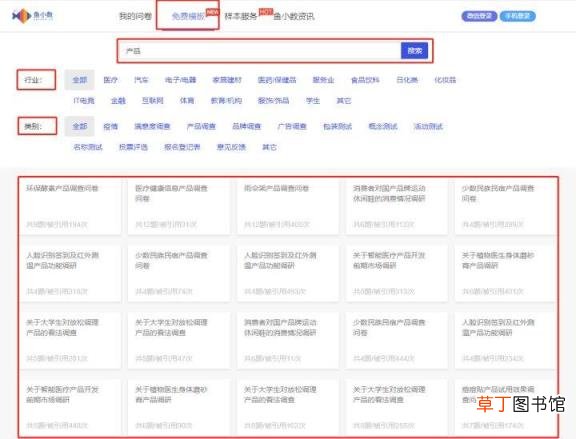Filter industry by 化妆品
Screen dimensions: 576x439
445,80
